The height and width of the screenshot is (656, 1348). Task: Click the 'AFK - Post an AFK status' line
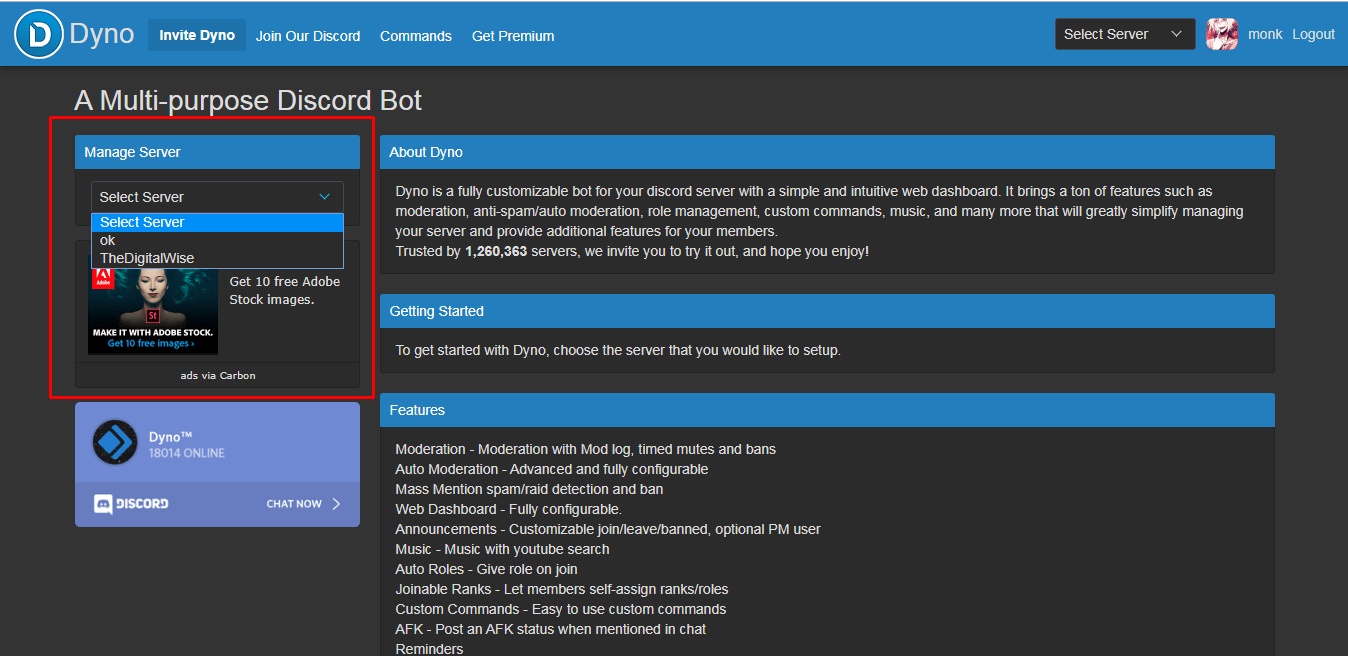[x=551, y=629]
